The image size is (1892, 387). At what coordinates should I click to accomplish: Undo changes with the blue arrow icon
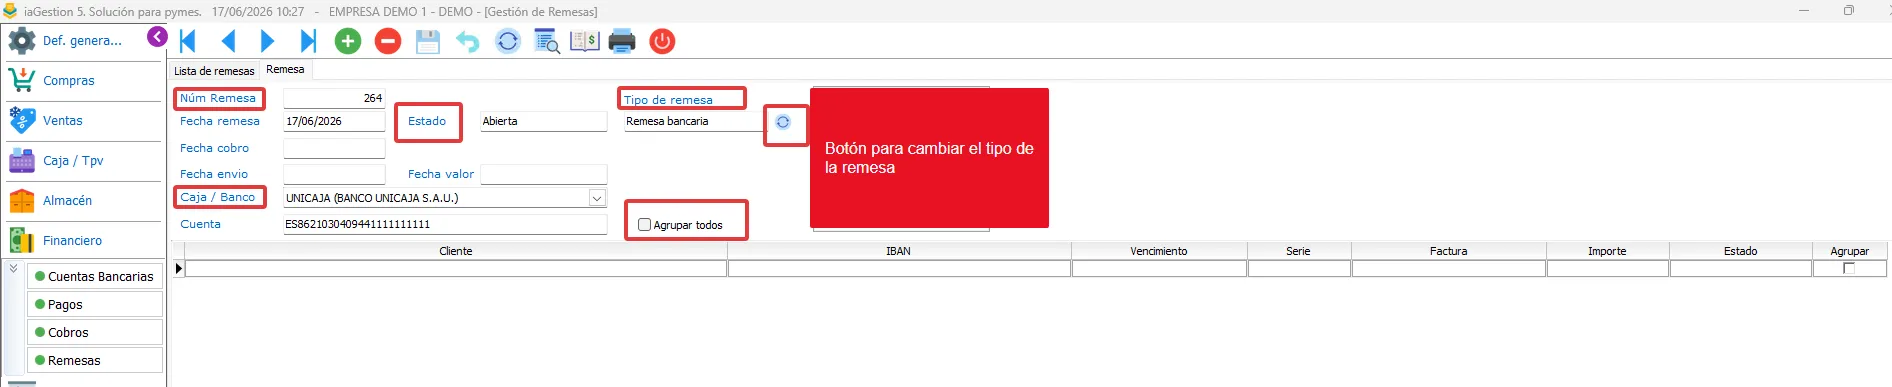click(x=467, y=41)
